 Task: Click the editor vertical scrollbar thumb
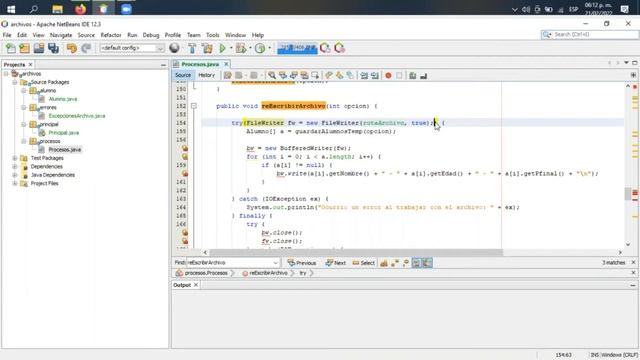pyautogui.click(x=628, y=194)
